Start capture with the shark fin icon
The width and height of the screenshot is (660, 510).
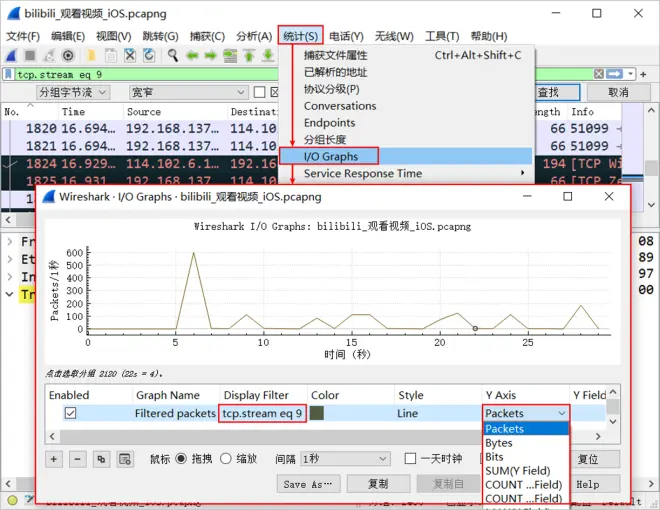pyautogui.click(x=11, y=56)
